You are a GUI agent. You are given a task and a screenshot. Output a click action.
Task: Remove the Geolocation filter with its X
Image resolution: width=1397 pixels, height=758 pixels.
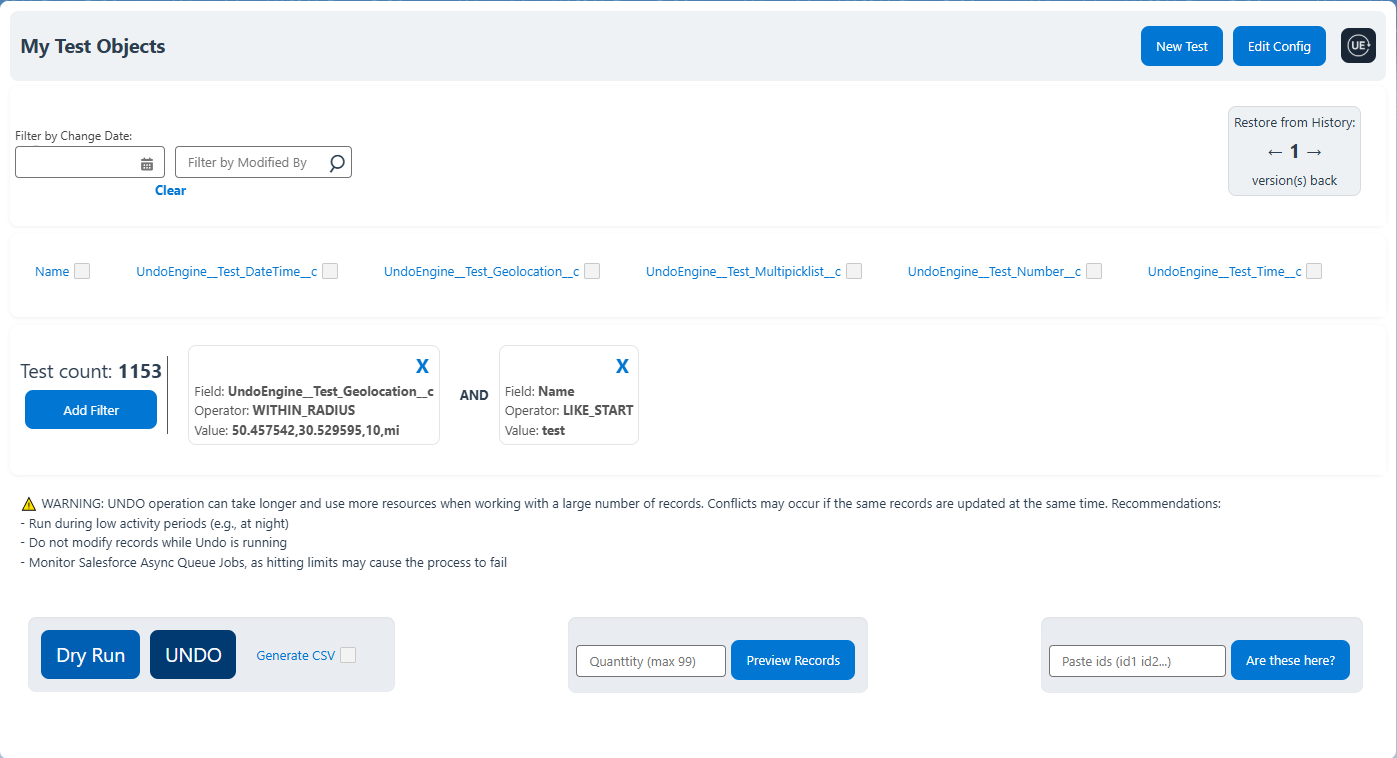422,366
